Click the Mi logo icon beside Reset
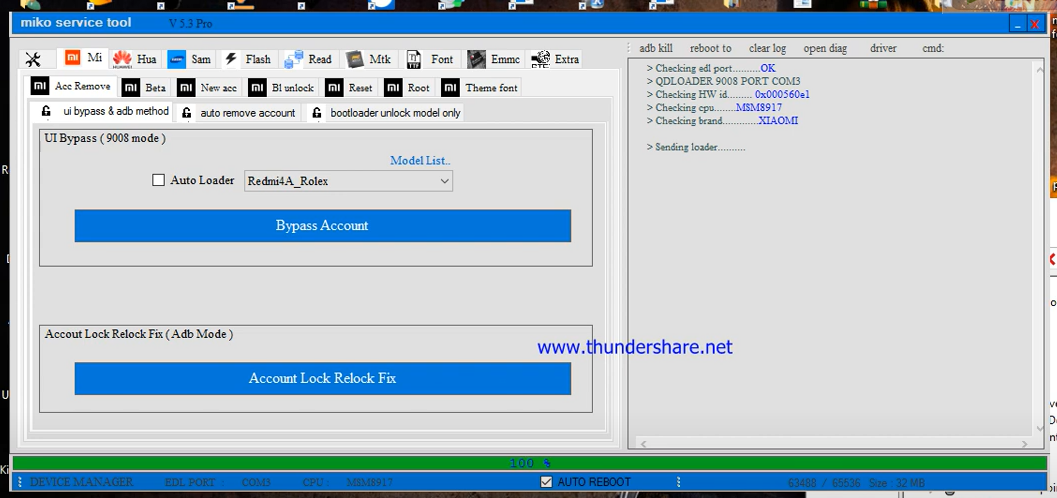This screenshot has width=1057, height=498. click(x=334, y=88)
